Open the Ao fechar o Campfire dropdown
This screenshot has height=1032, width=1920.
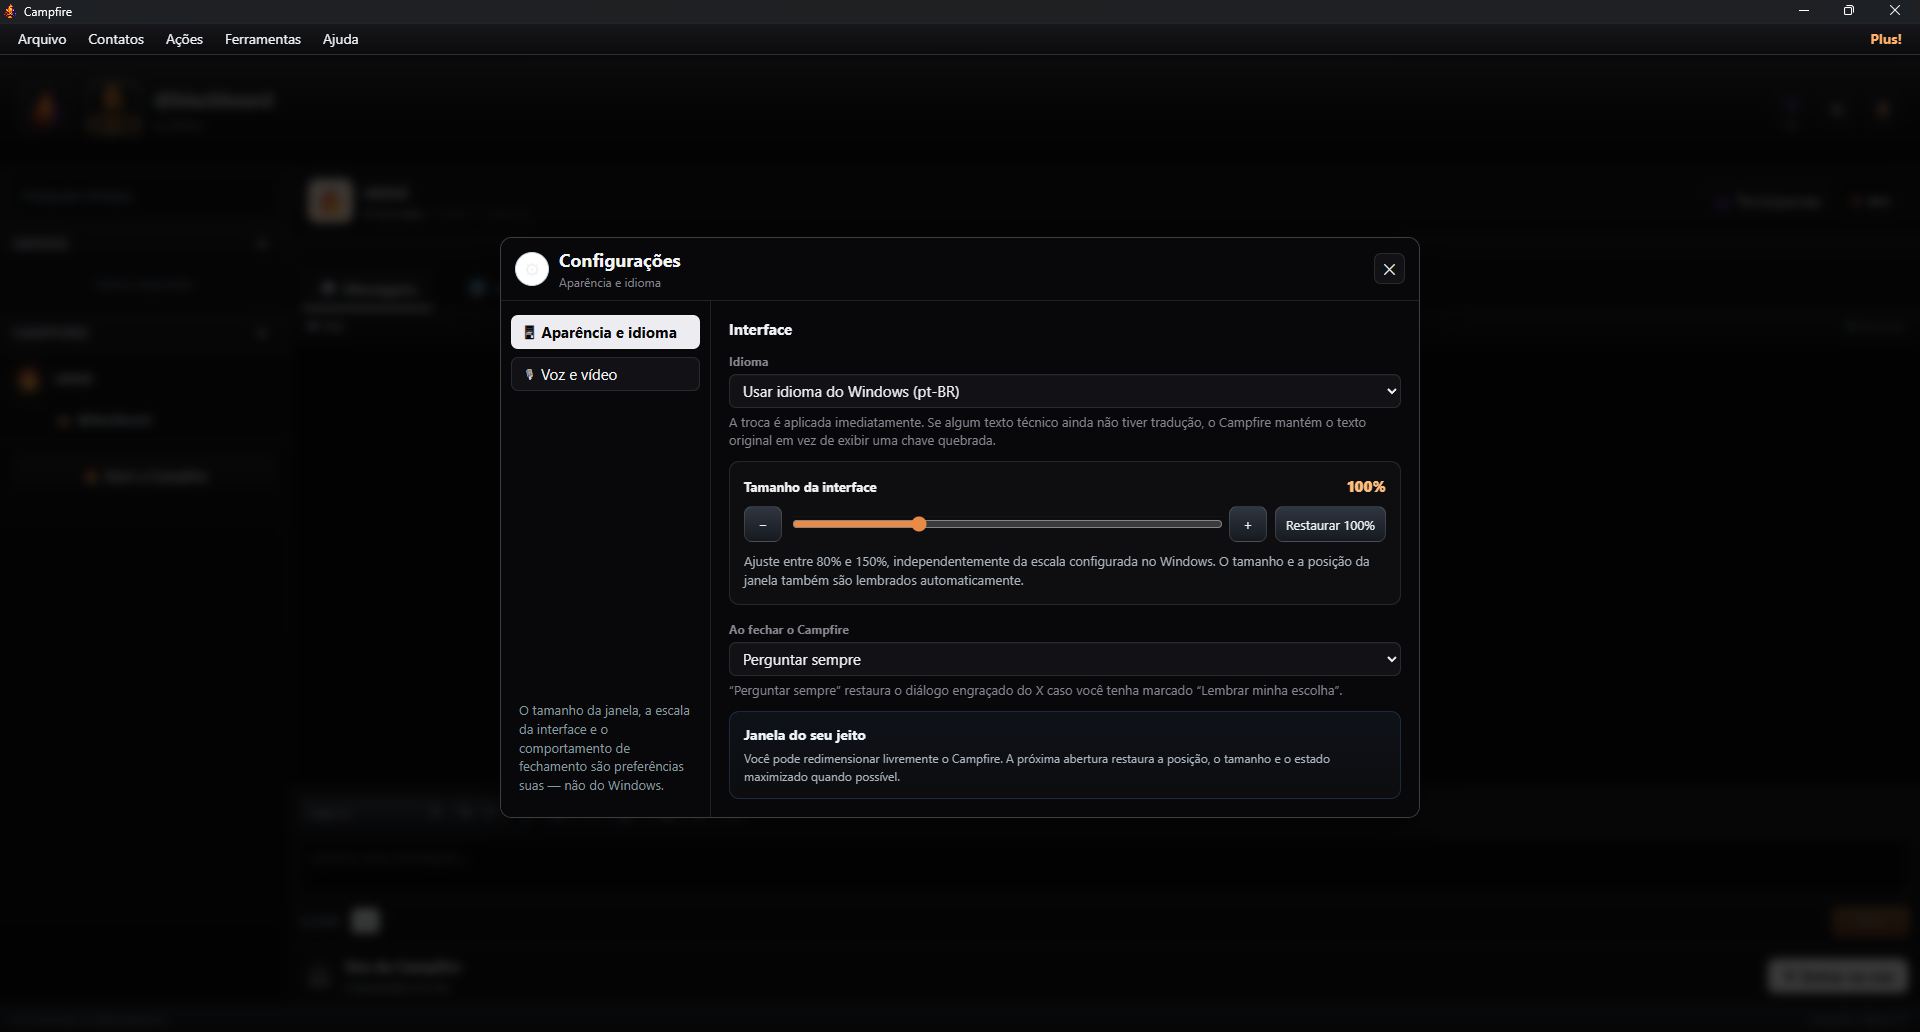pos(1064,659)
